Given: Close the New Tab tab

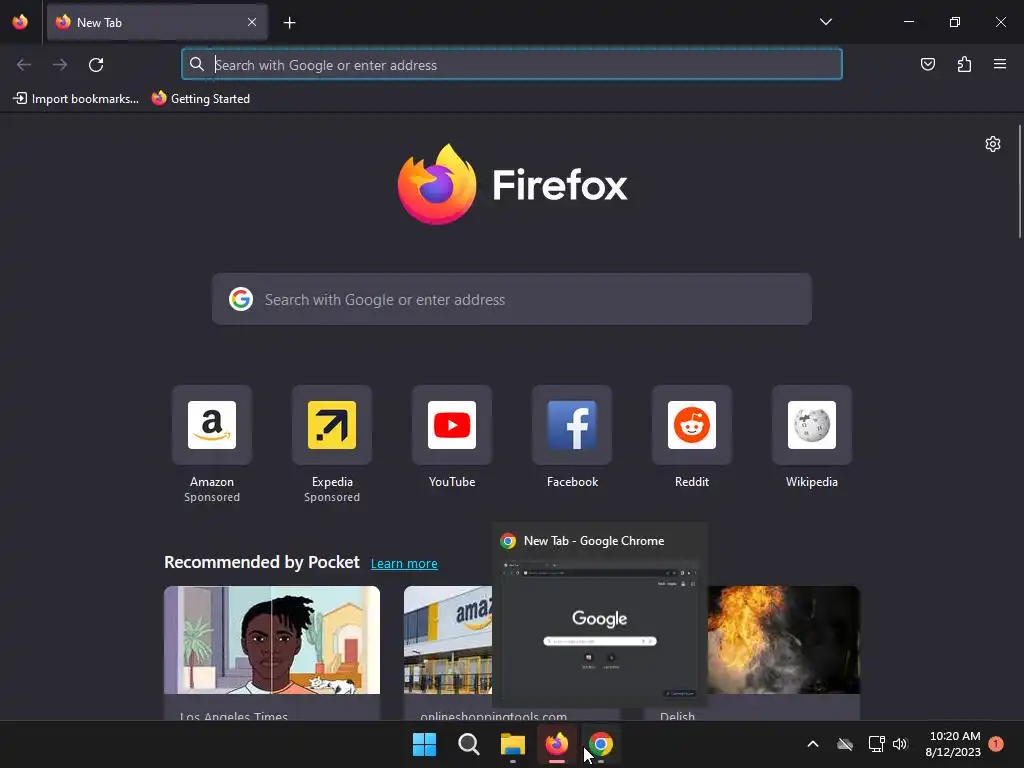Looking at the screenshot, I should pos(252,22).
